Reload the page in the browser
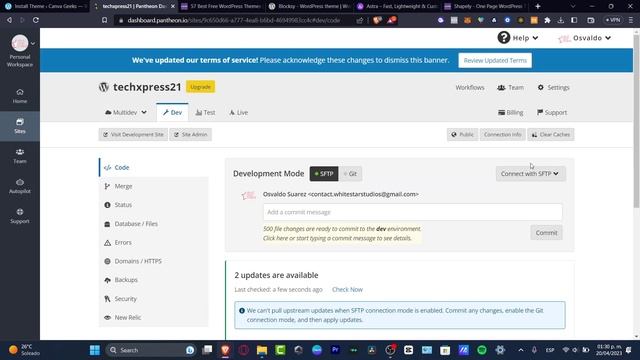This screenshot has width=640, height=360. pos(36,20)
